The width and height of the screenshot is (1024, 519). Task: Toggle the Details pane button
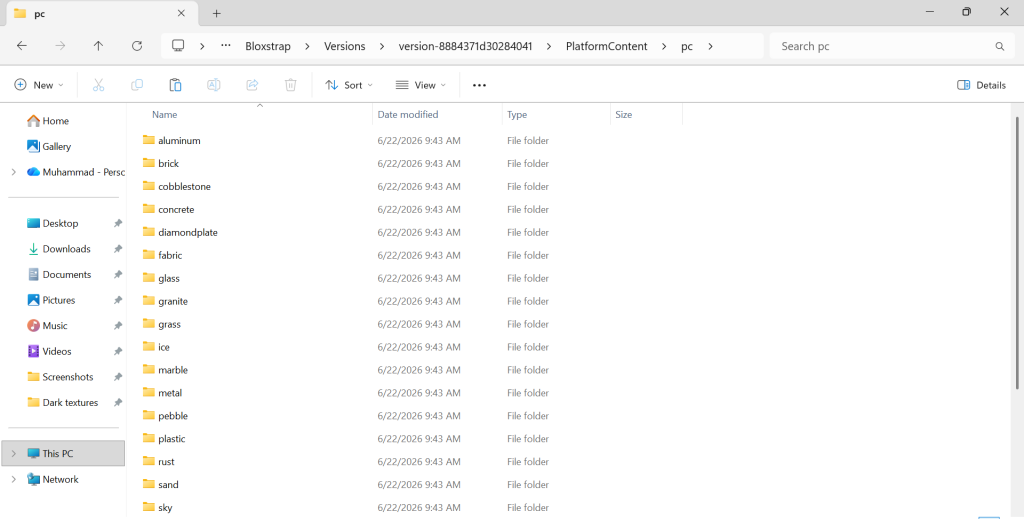(x=981, y=85)
